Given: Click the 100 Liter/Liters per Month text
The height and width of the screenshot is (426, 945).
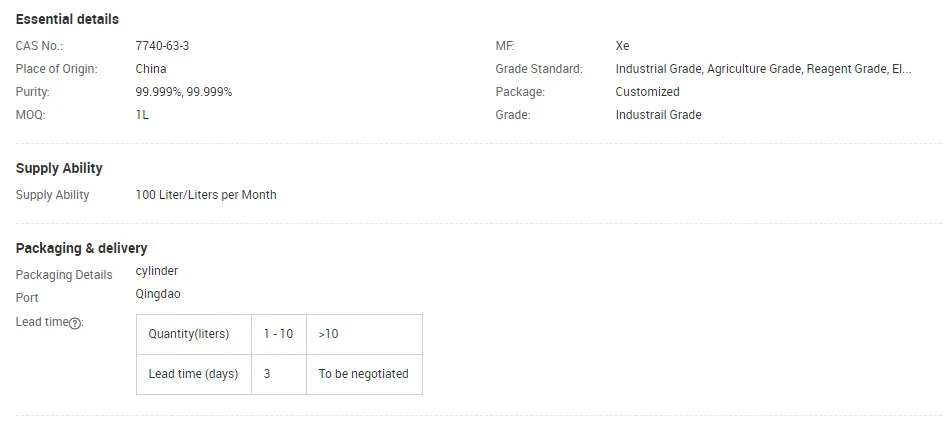Looking at the screenshot, I should (206, 195).
